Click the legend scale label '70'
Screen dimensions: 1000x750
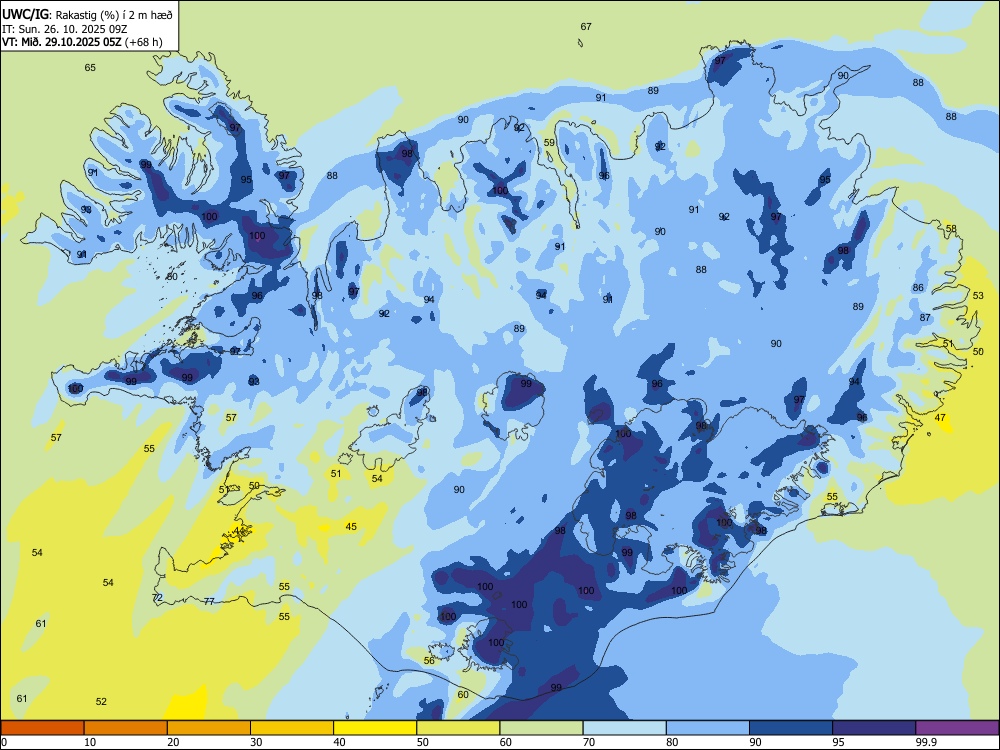pyautogui.click(x=589, y=742)
